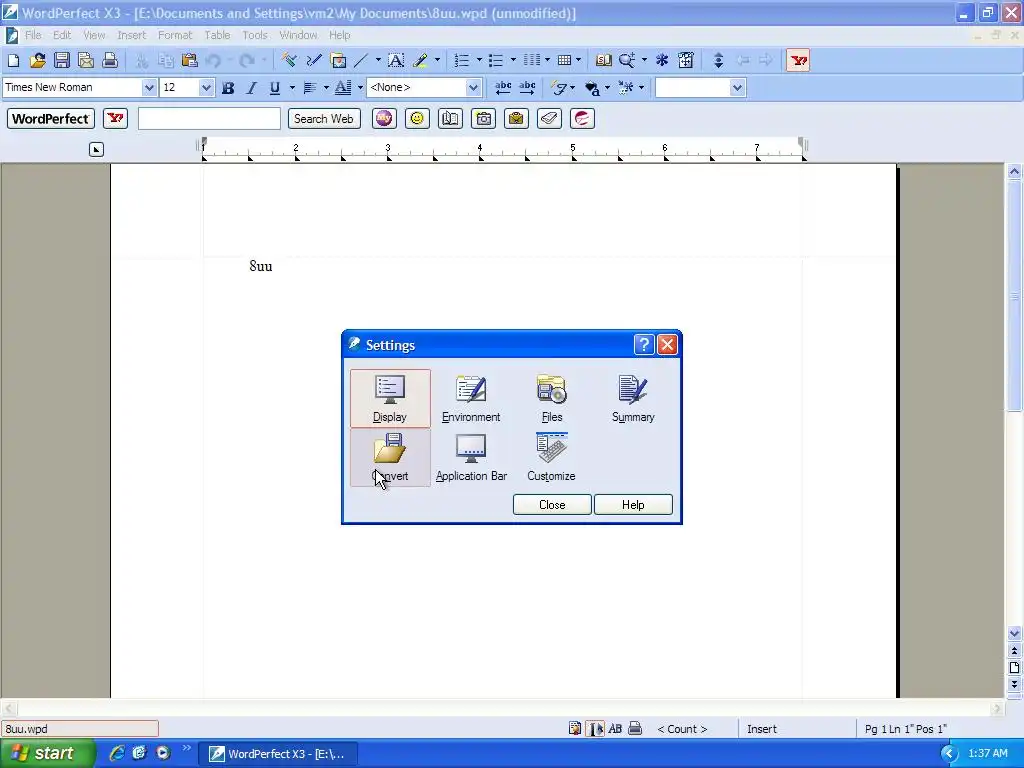This screenshot has width=1024, height=768.
Task: Click the Text Box icon
Action: (x=396, y=61)
